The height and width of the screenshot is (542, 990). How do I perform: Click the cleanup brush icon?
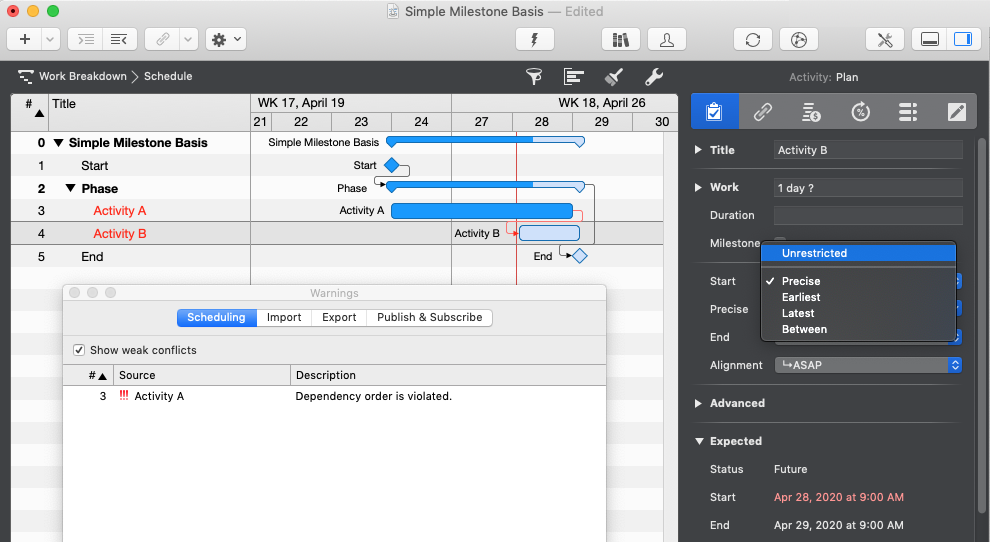[x=614, y=77]
